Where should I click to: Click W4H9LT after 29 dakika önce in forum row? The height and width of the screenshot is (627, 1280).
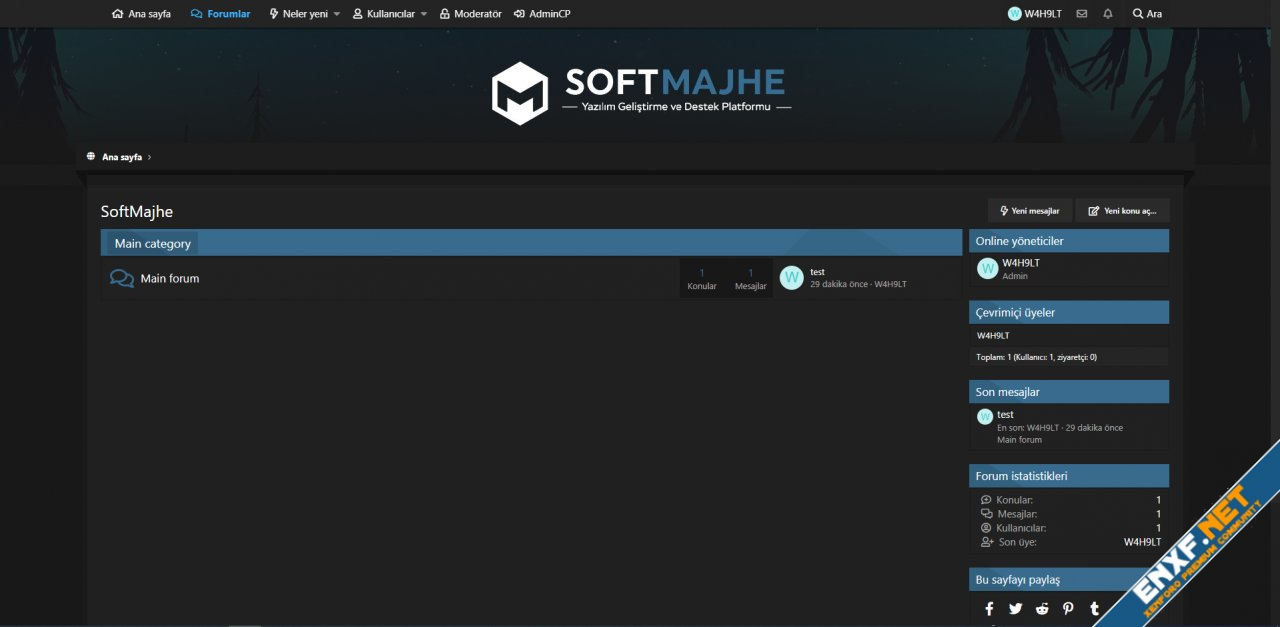tap(890, 284)
